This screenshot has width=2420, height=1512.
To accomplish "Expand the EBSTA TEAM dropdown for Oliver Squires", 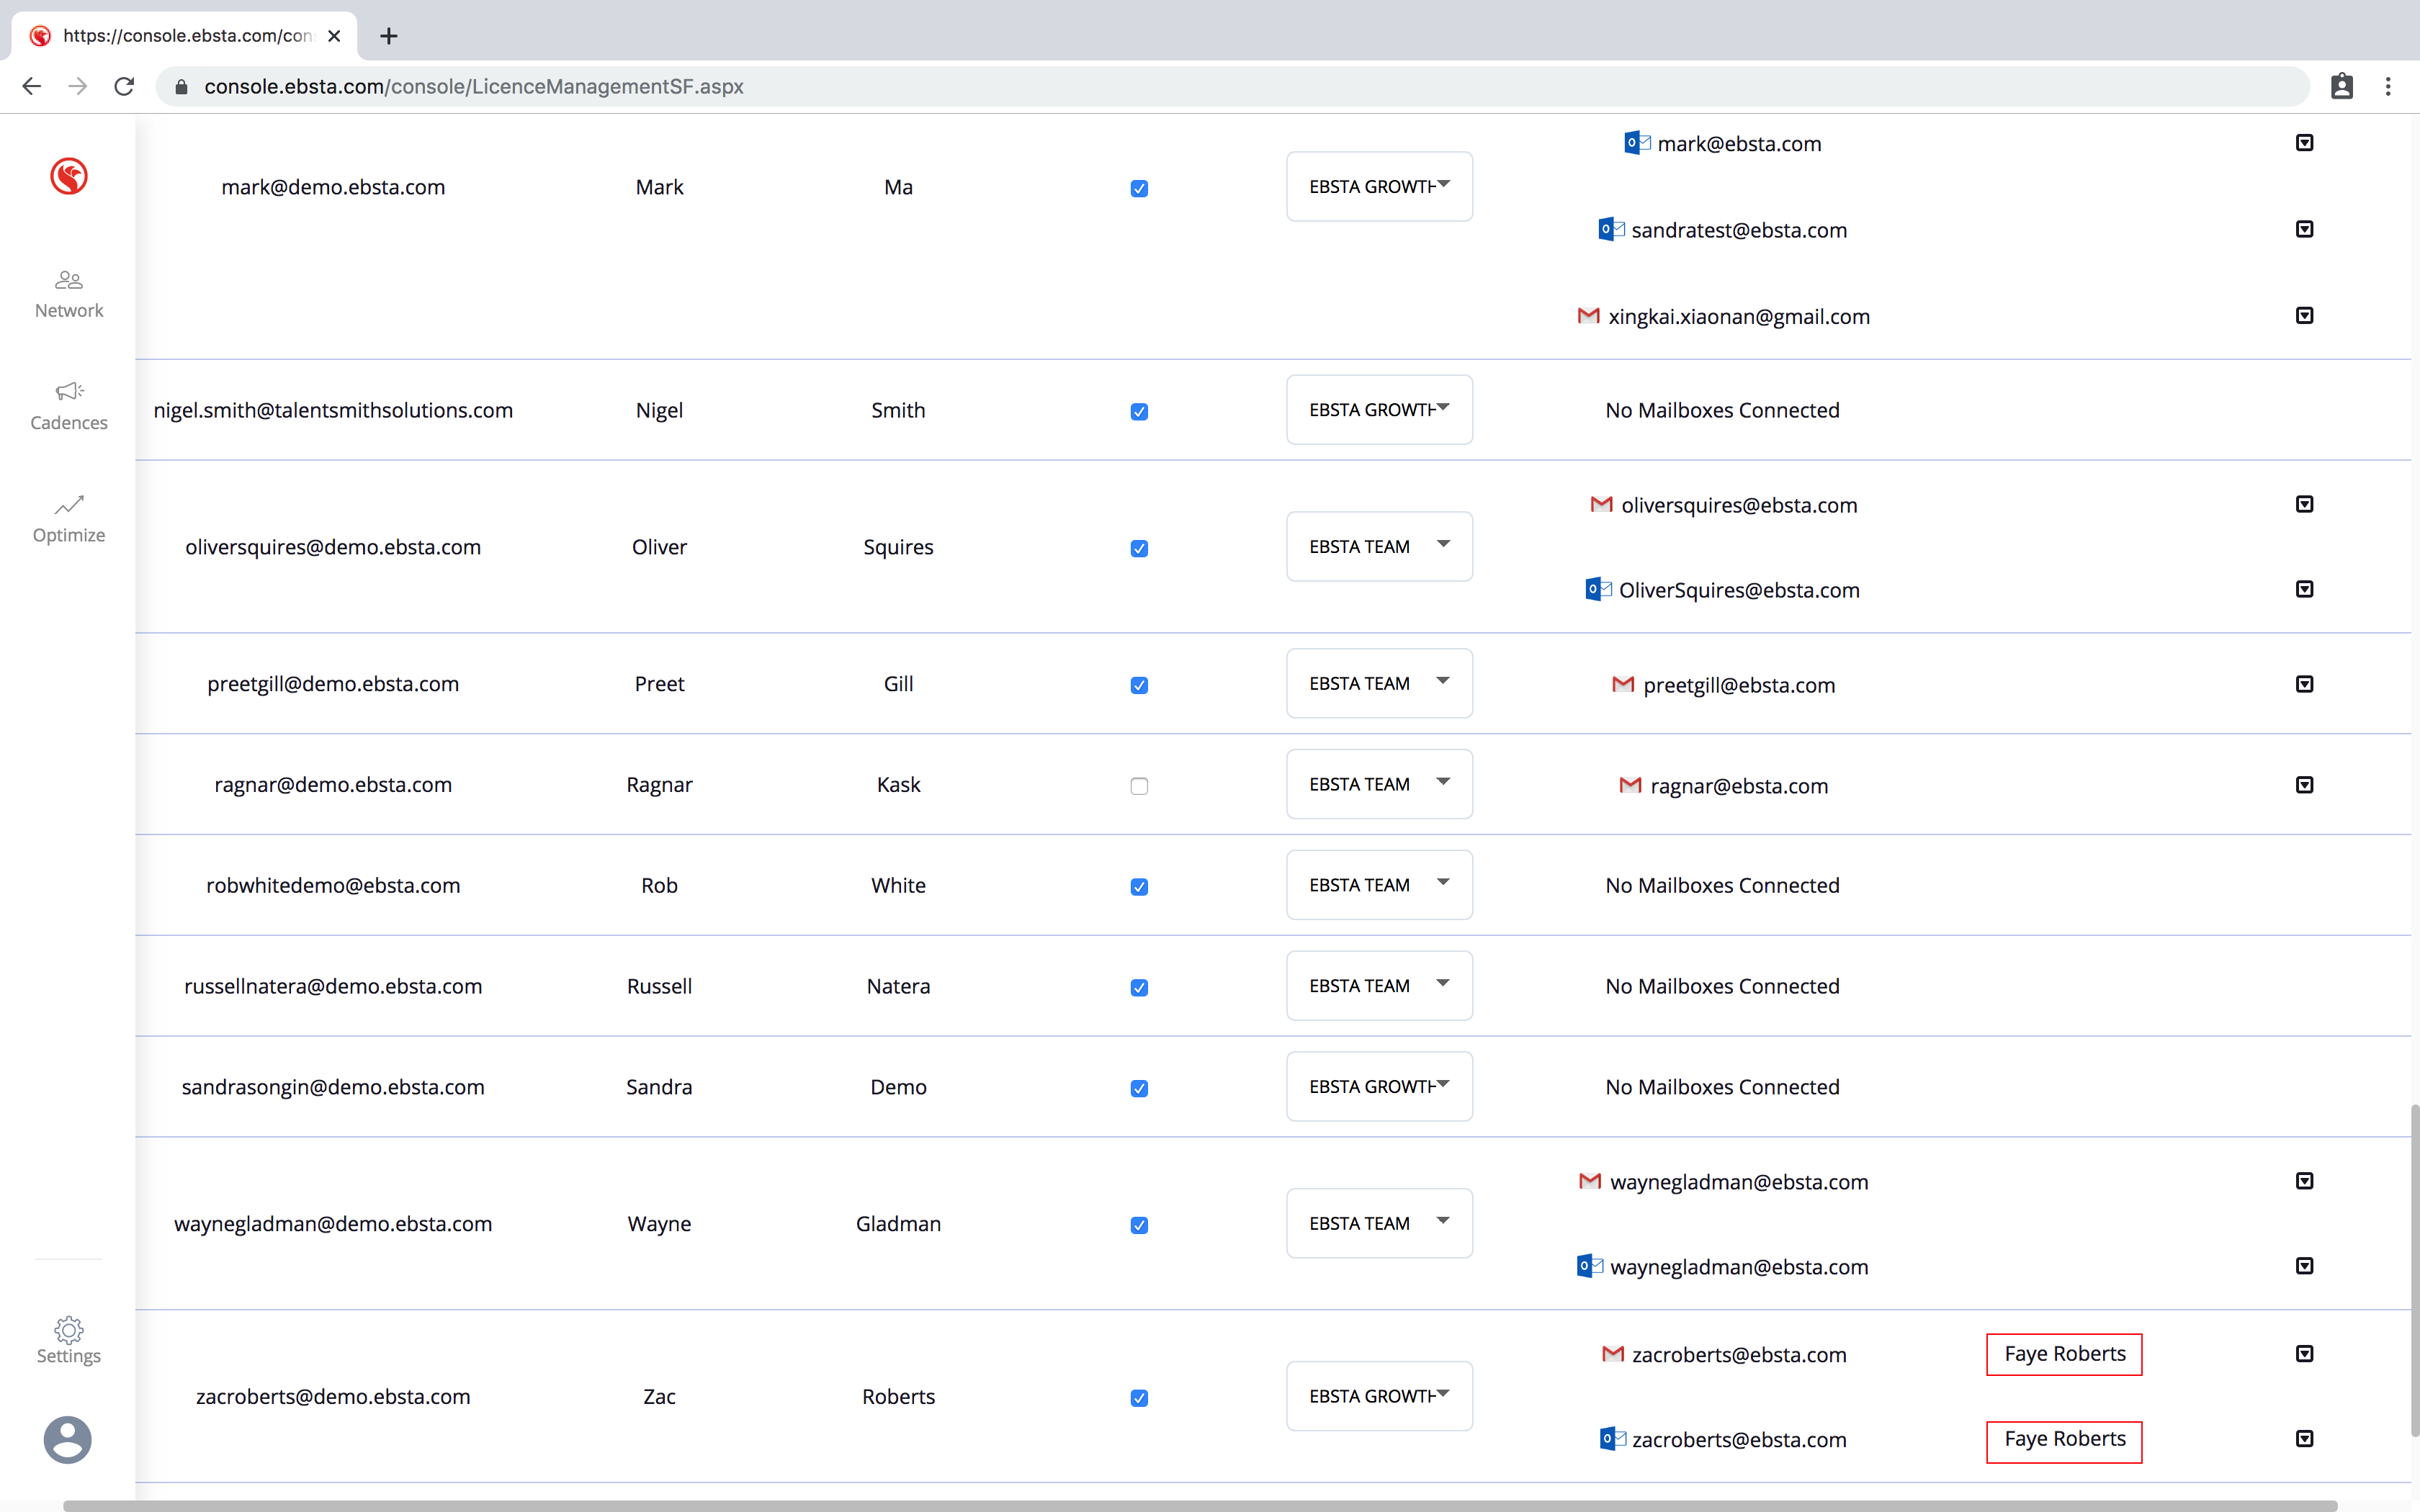I will pos(1379,547).
